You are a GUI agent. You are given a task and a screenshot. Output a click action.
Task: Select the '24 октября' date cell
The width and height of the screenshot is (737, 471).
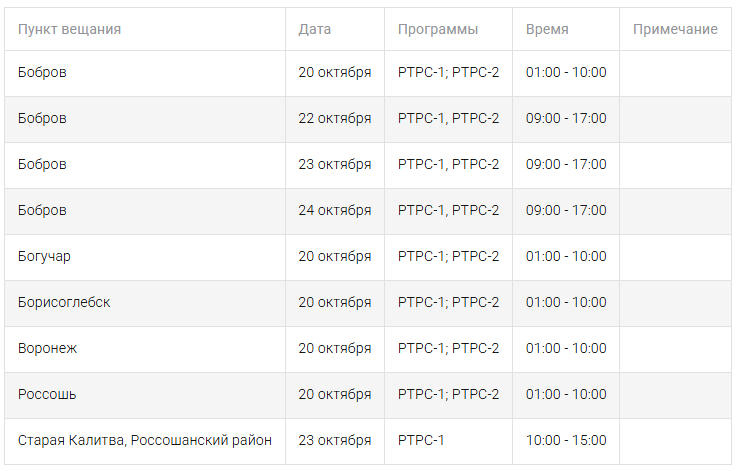(x=334, y=210)
